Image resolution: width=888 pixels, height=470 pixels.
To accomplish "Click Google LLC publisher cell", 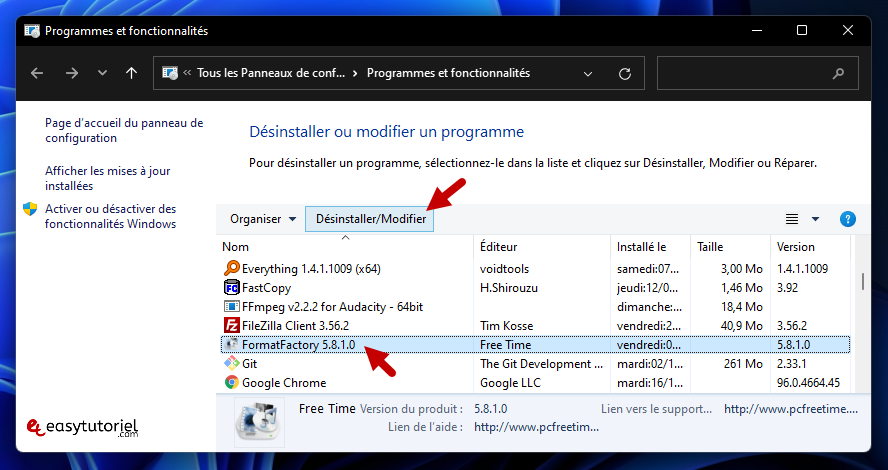I will tap(510, 383).
